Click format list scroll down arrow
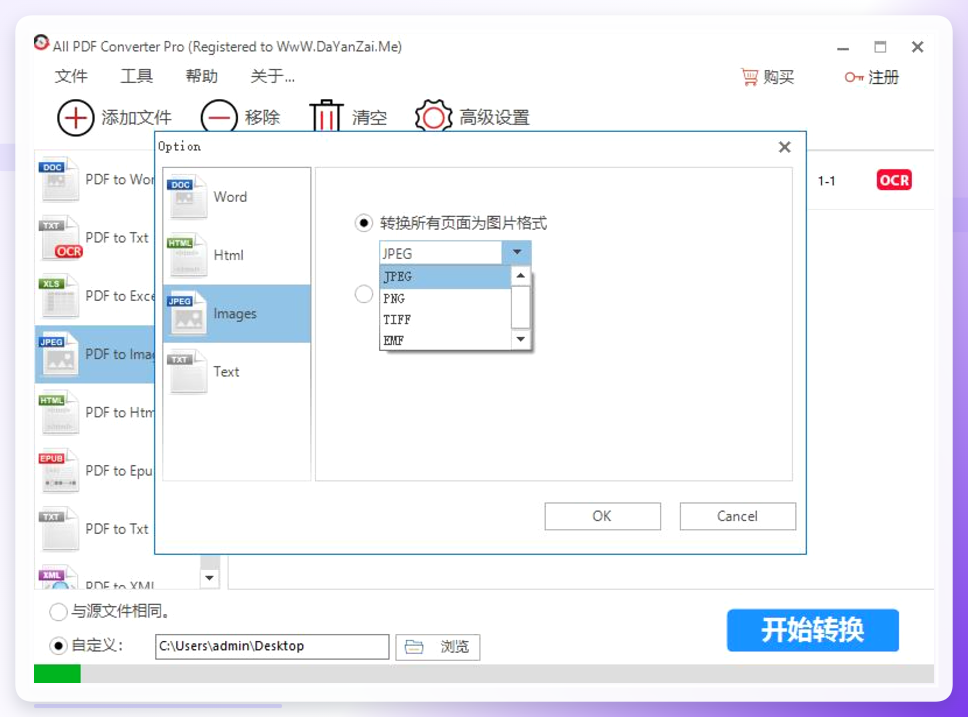Screen dimensions: 968x717 (x=520, y=339)
